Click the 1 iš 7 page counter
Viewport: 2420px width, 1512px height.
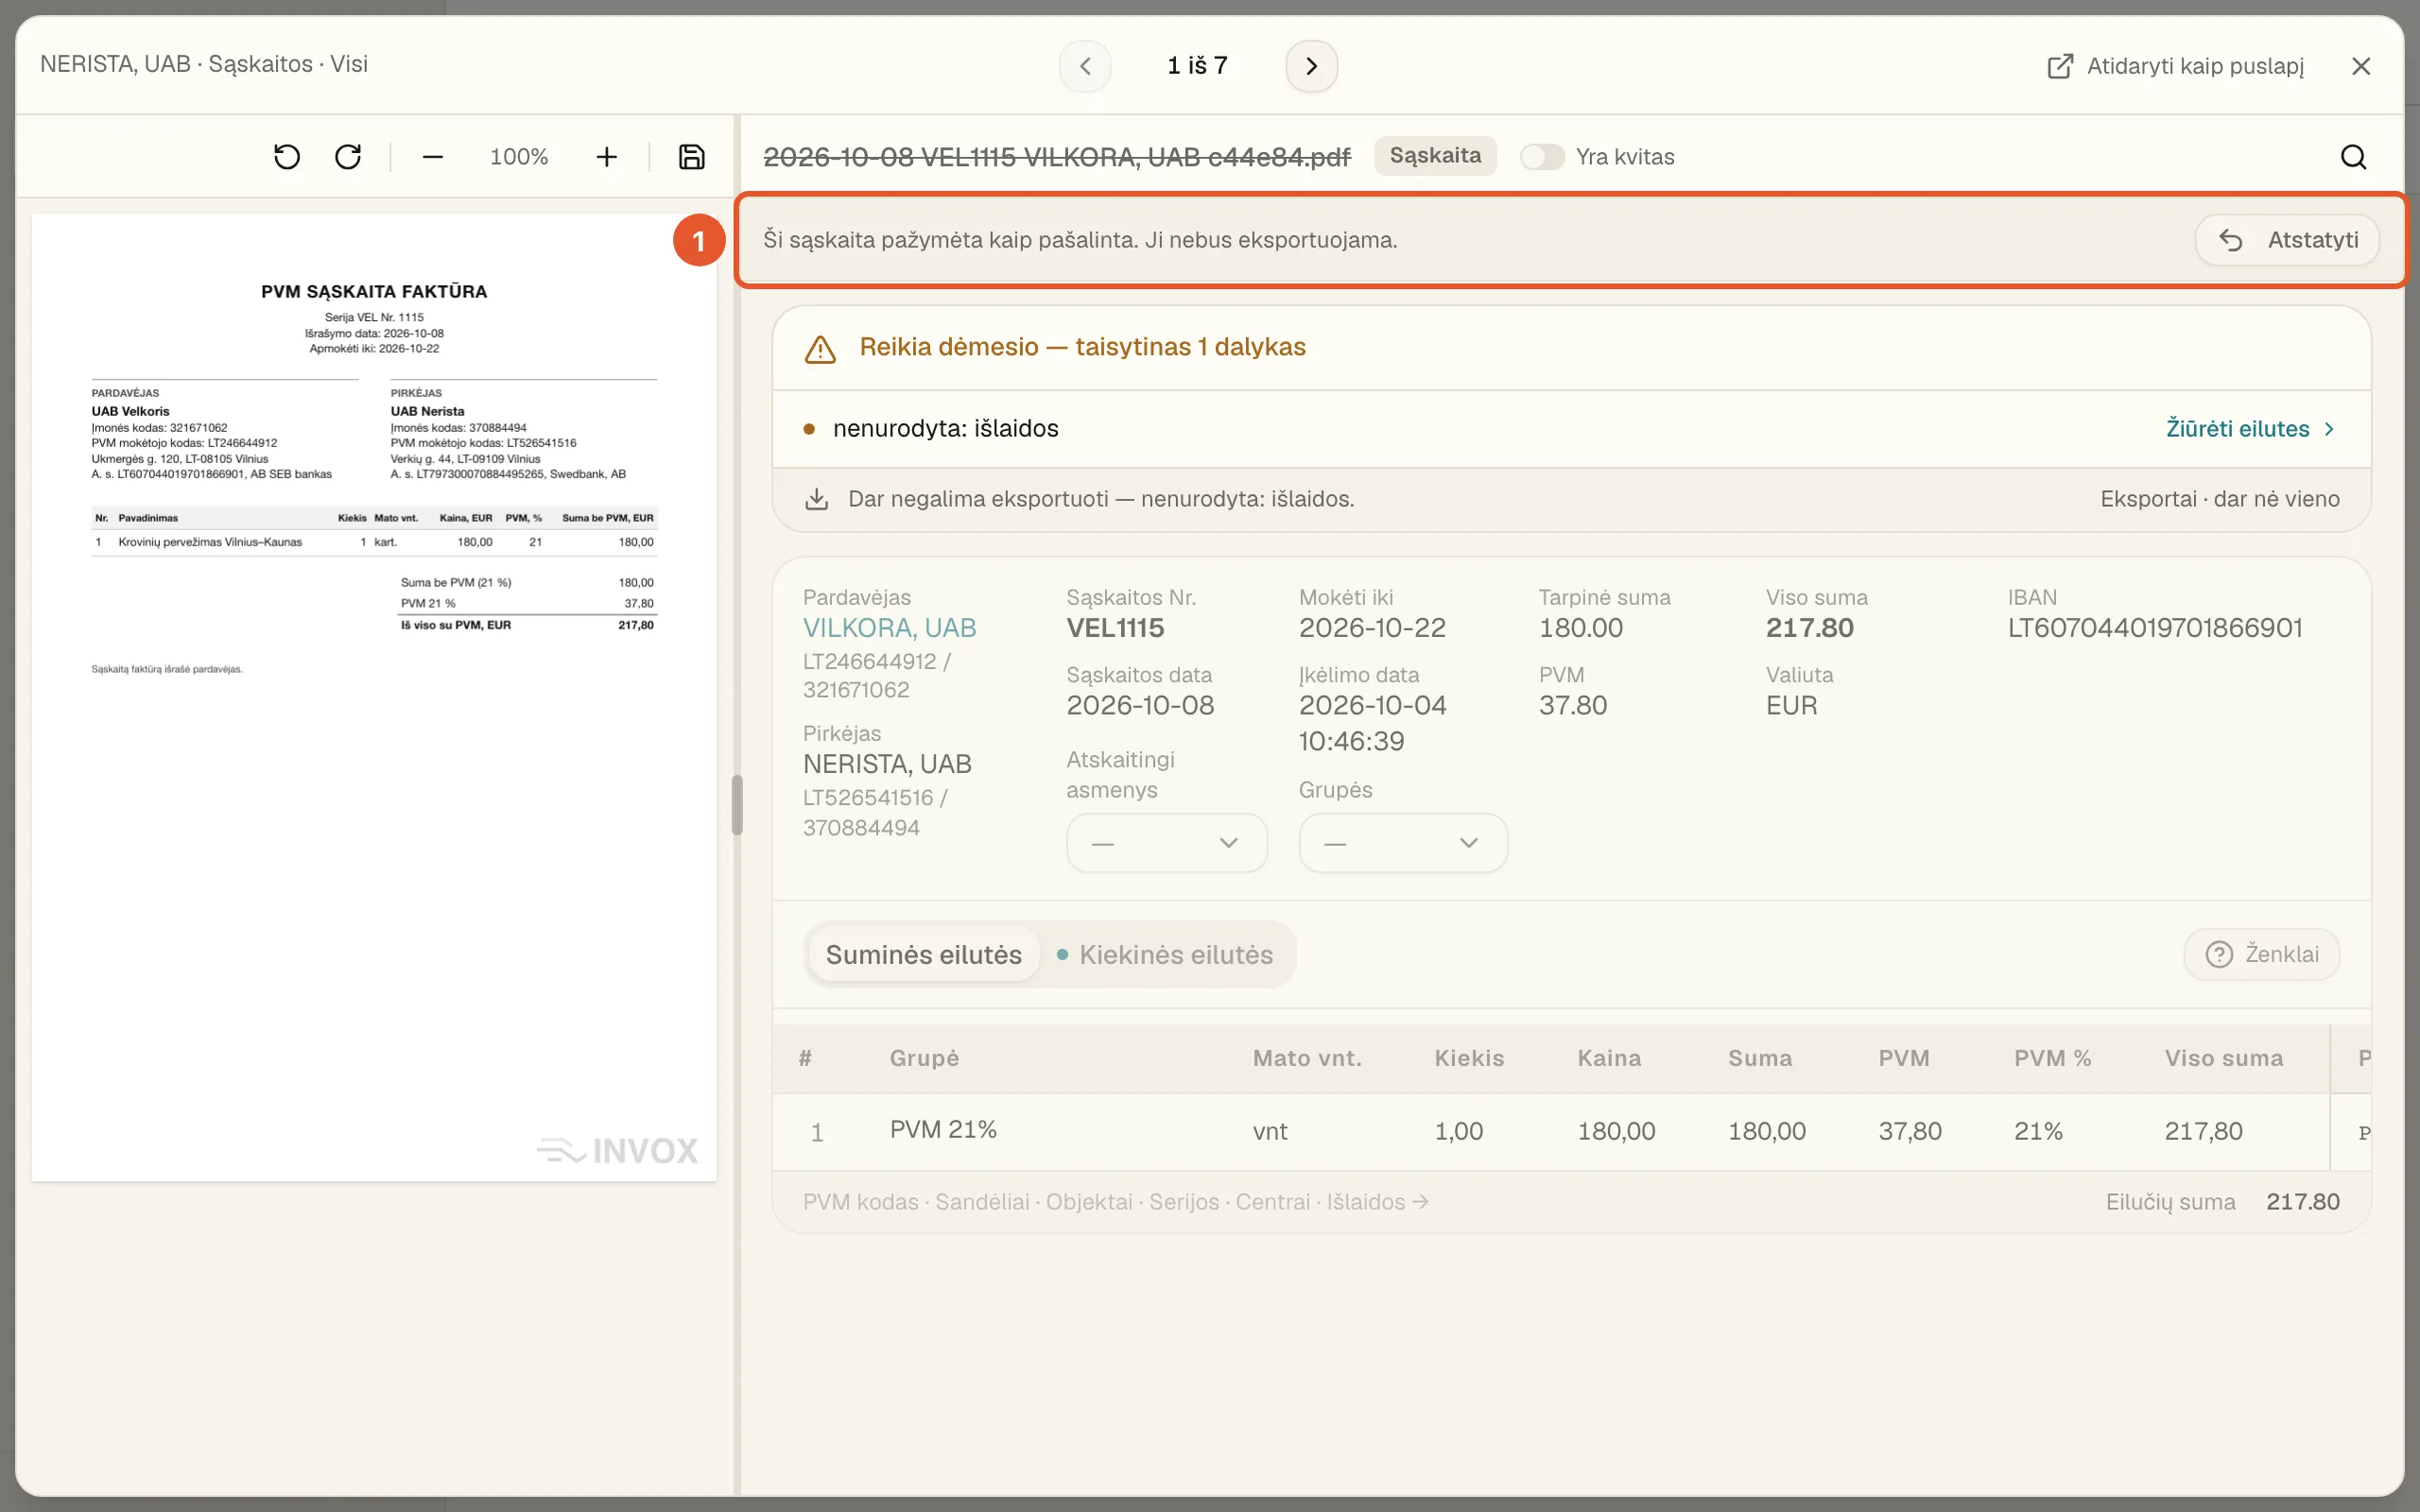(x=1197, y=66)
